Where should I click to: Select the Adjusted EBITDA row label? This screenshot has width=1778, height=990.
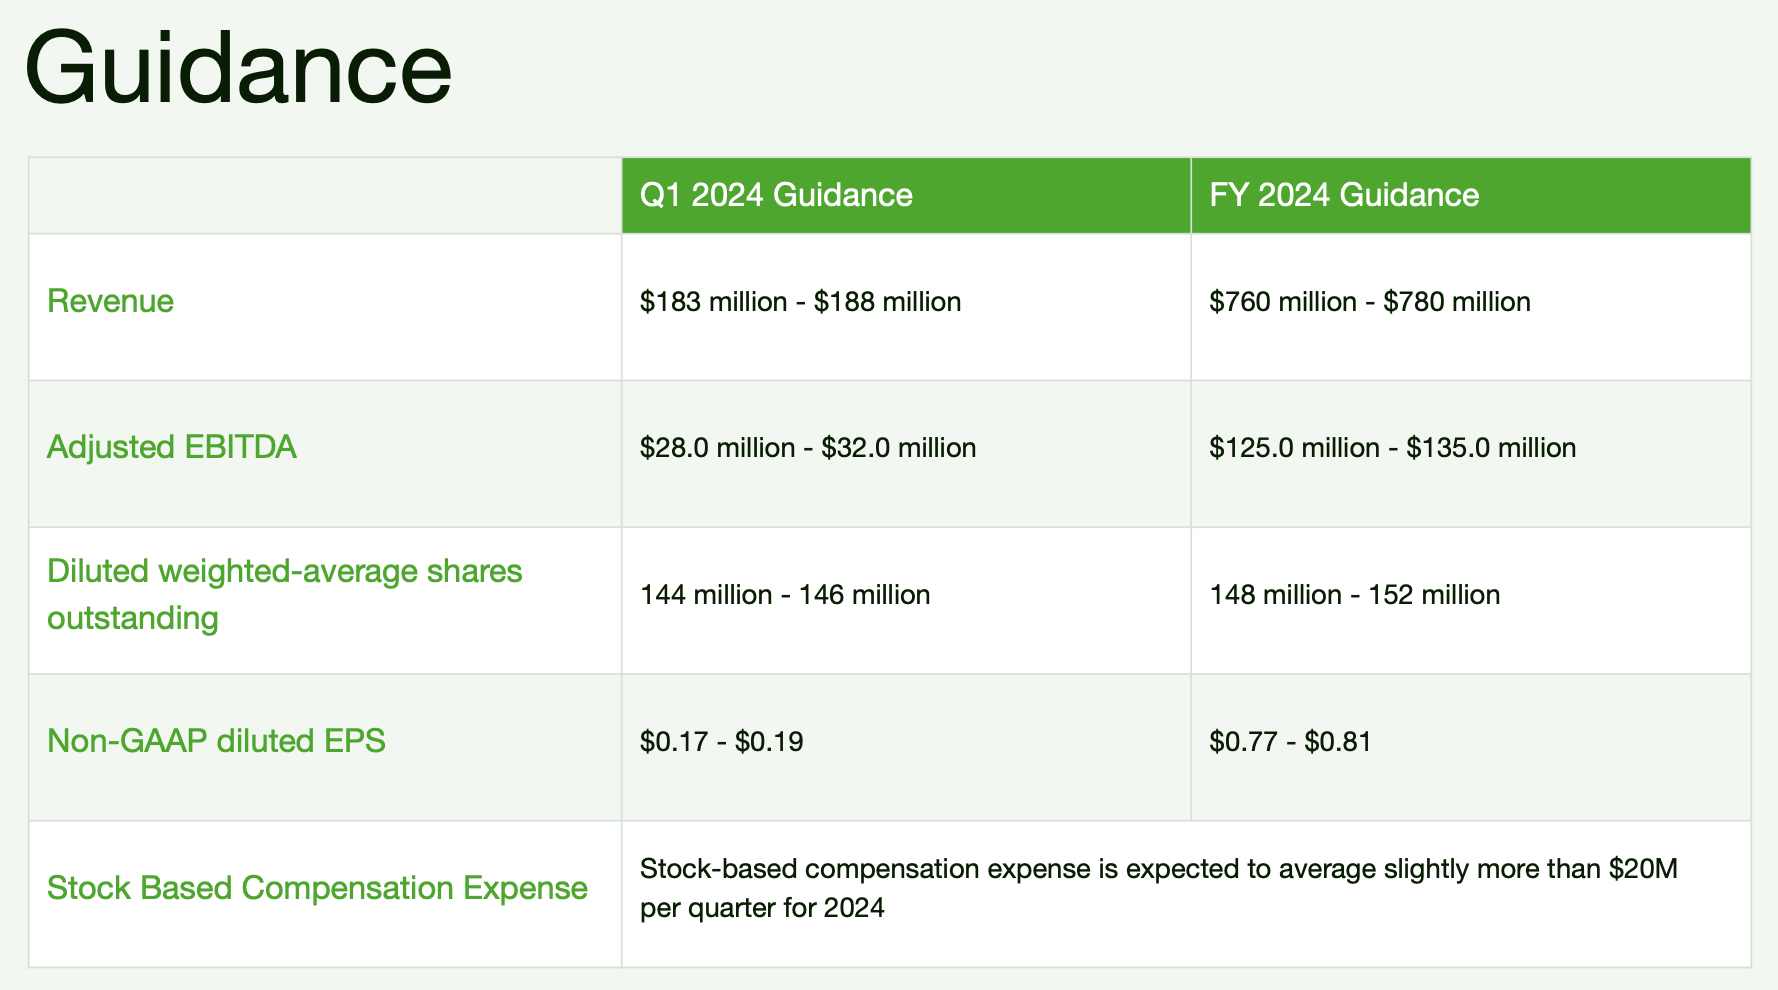[172, 447]
